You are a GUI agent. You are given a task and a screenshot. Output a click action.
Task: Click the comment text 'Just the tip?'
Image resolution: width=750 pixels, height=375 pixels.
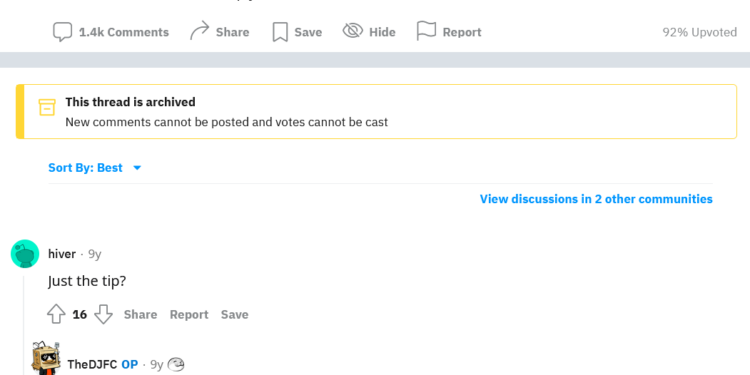pos(87,281)
